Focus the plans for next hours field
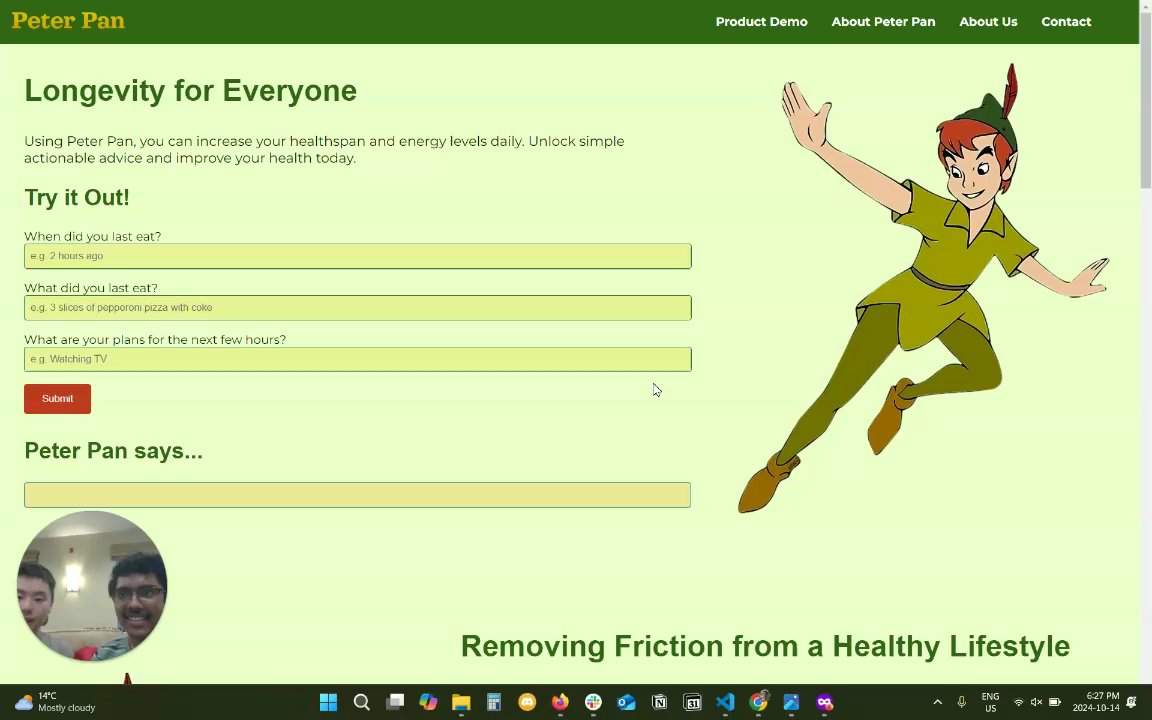The width and height of the screenshot is (1152, 720). (x=358, y=359)
